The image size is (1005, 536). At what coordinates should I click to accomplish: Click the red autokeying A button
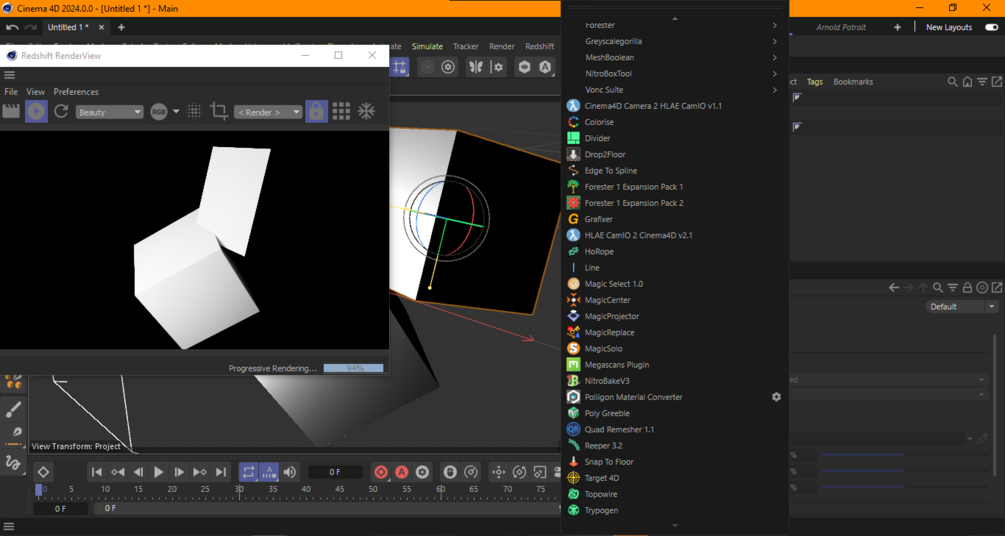coord(402,473)
